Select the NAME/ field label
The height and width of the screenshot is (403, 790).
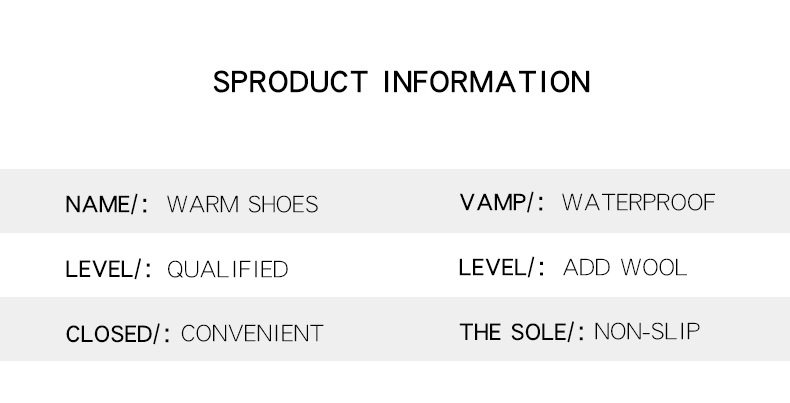pyautogui.click(x=104, y=205)
